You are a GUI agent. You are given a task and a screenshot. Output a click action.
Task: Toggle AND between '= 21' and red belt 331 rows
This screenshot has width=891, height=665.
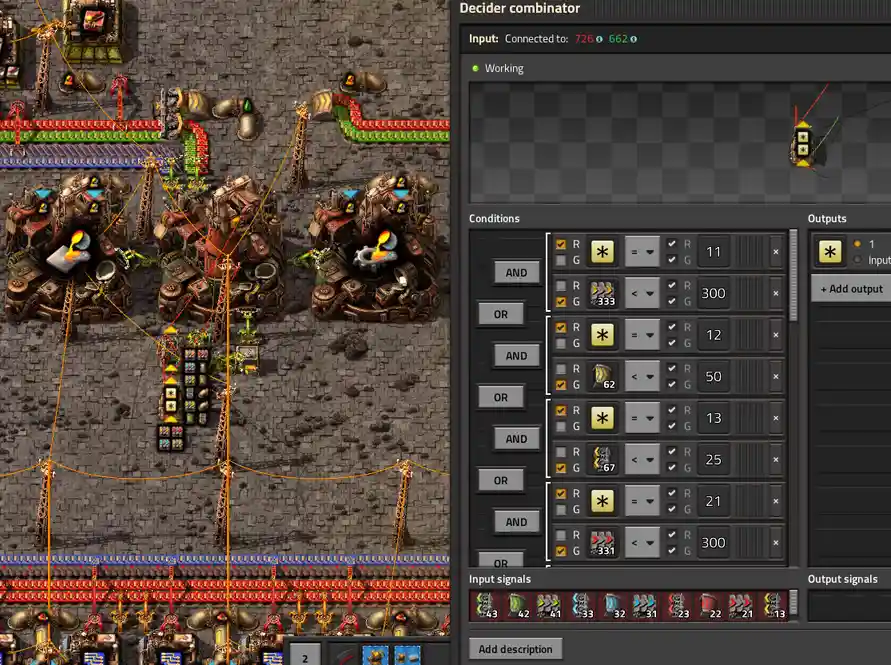click(x=517, y=522)
